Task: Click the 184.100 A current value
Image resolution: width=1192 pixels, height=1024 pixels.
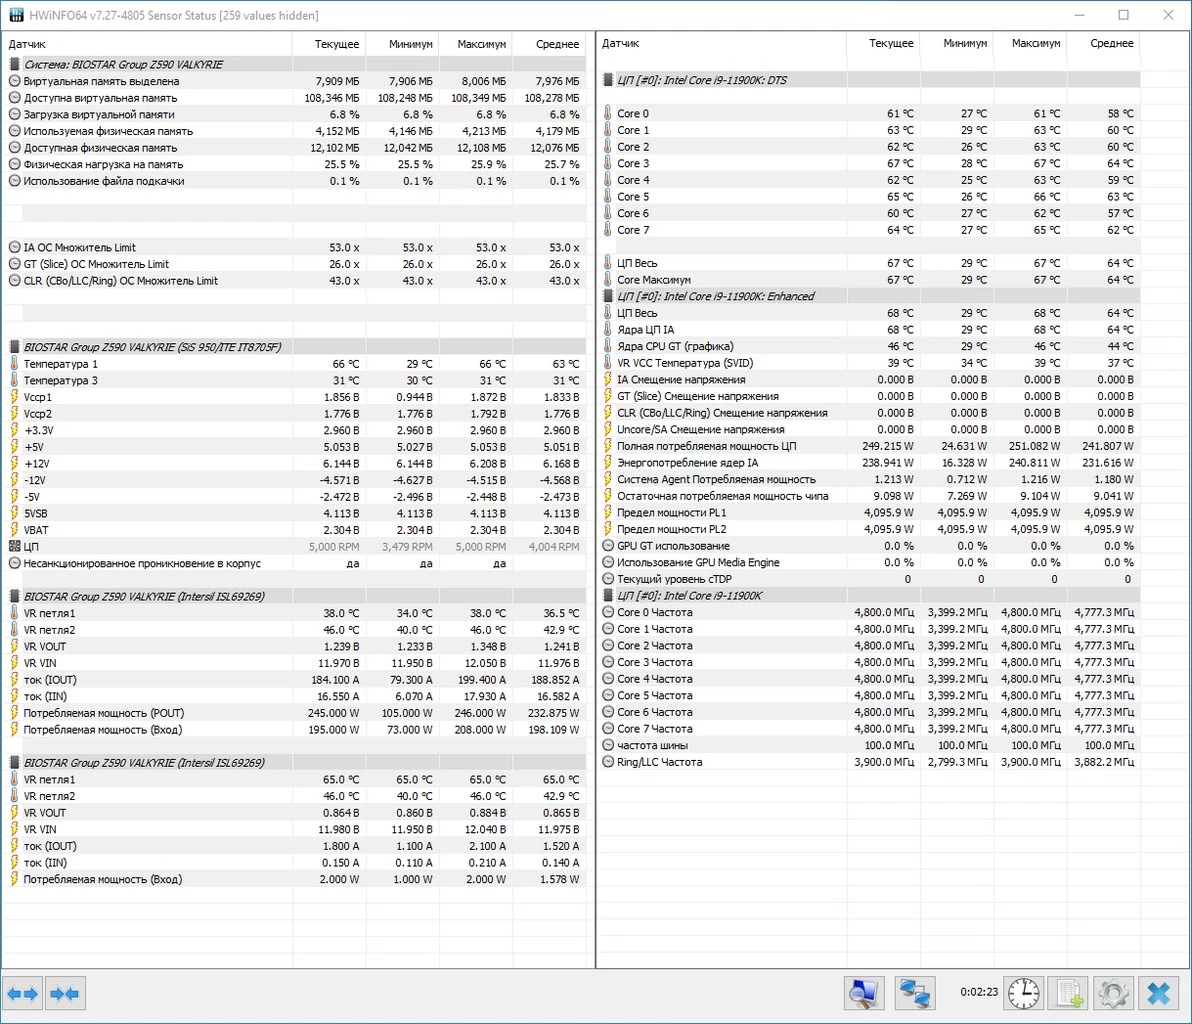Action: pyautogui.click(x=335, y=680)
